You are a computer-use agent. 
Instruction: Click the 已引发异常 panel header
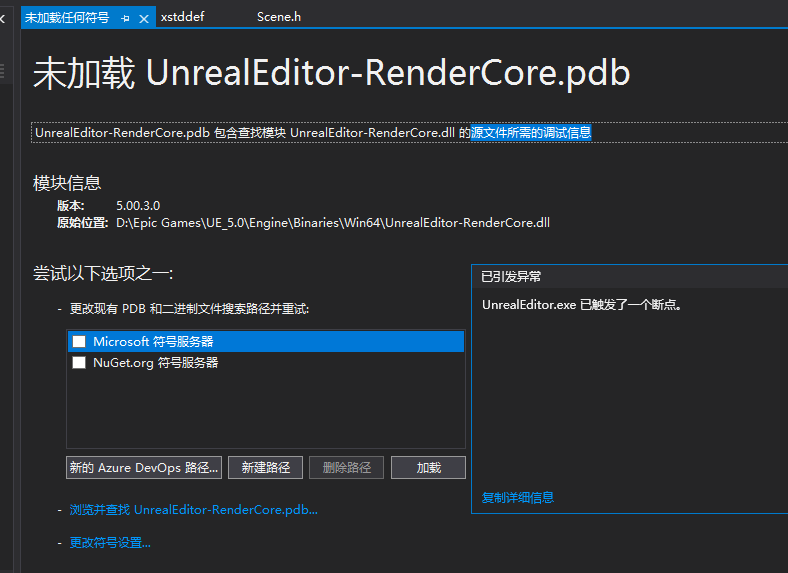pos(630,276)
